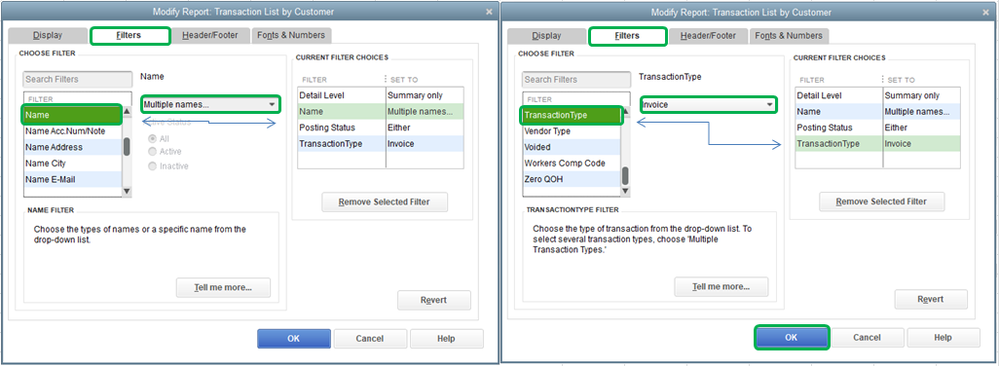Select Name Acc.Num/Note filter

pyautogui.click(x=72, y=131)
